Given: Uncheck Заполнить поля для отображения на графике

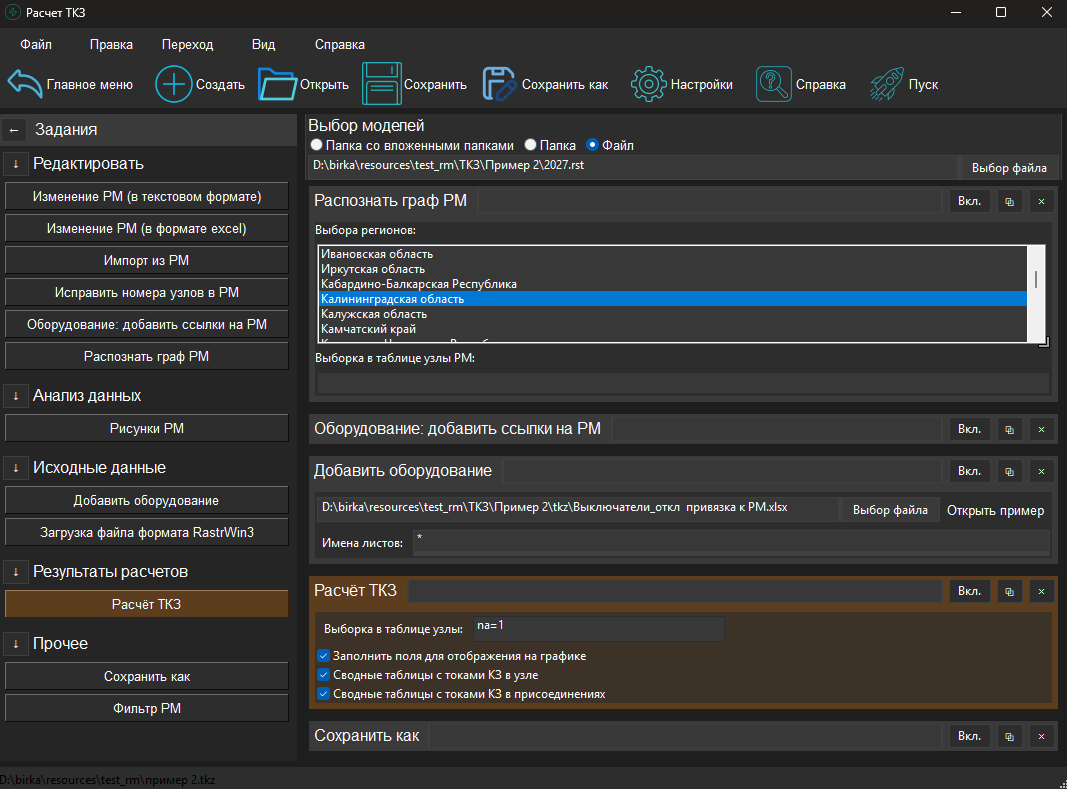Looking at the screenshot, I should (323, 656).
